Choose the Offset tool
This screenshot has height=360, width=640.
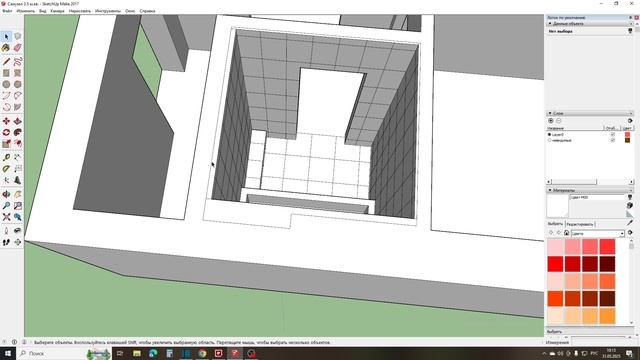pos(18,144)
